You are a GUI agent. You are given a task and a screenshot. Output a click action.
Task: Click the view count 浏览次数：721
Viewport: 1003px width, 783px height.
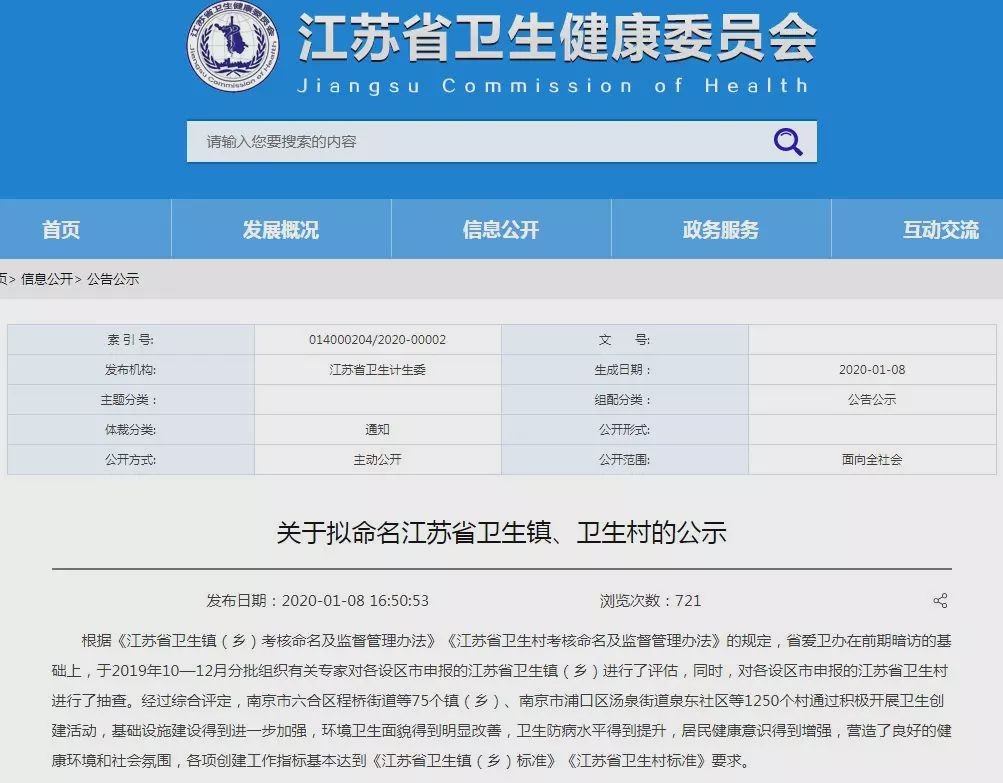click(x=651, y=601)
